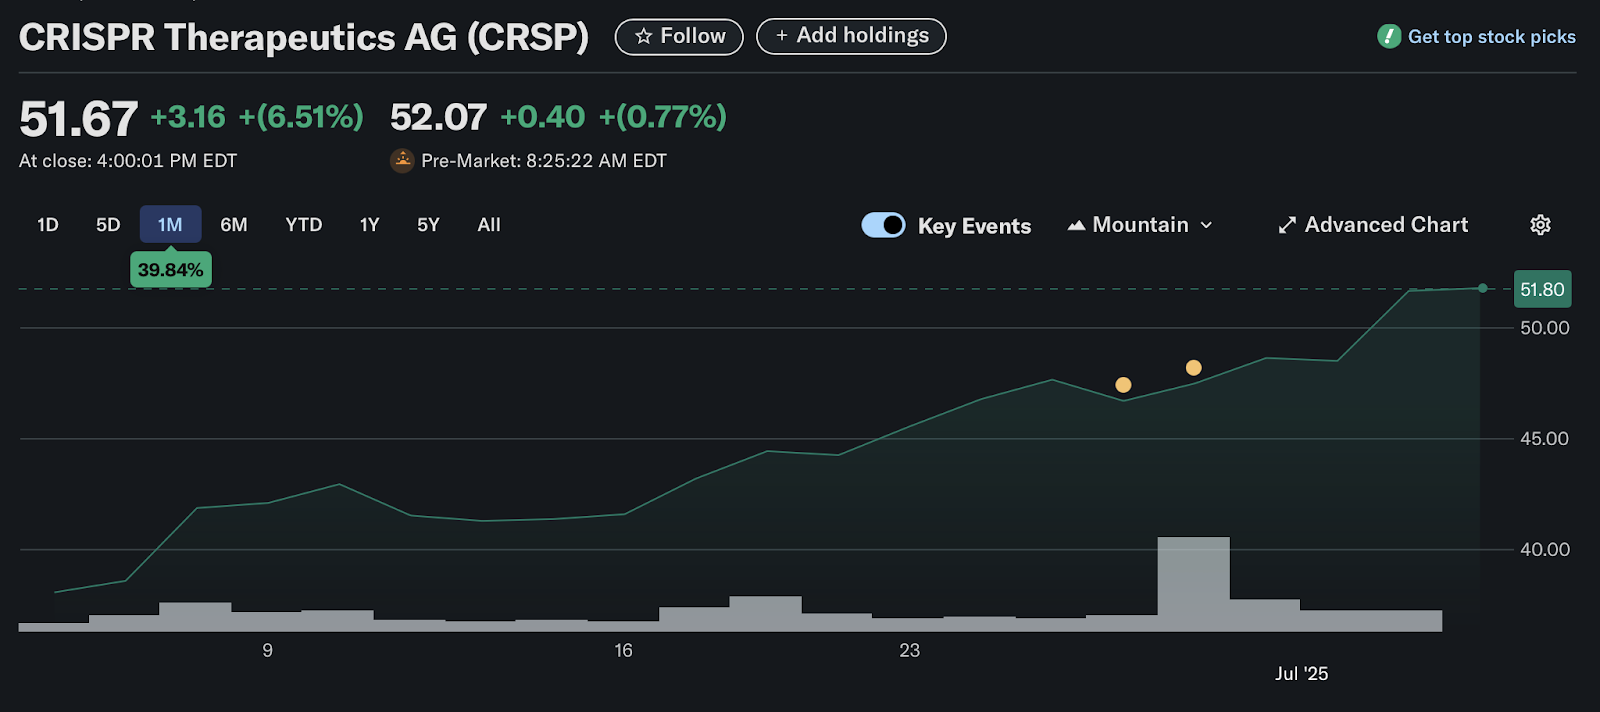
Task: Select the 1Y time range
Action: click(370, 225)
